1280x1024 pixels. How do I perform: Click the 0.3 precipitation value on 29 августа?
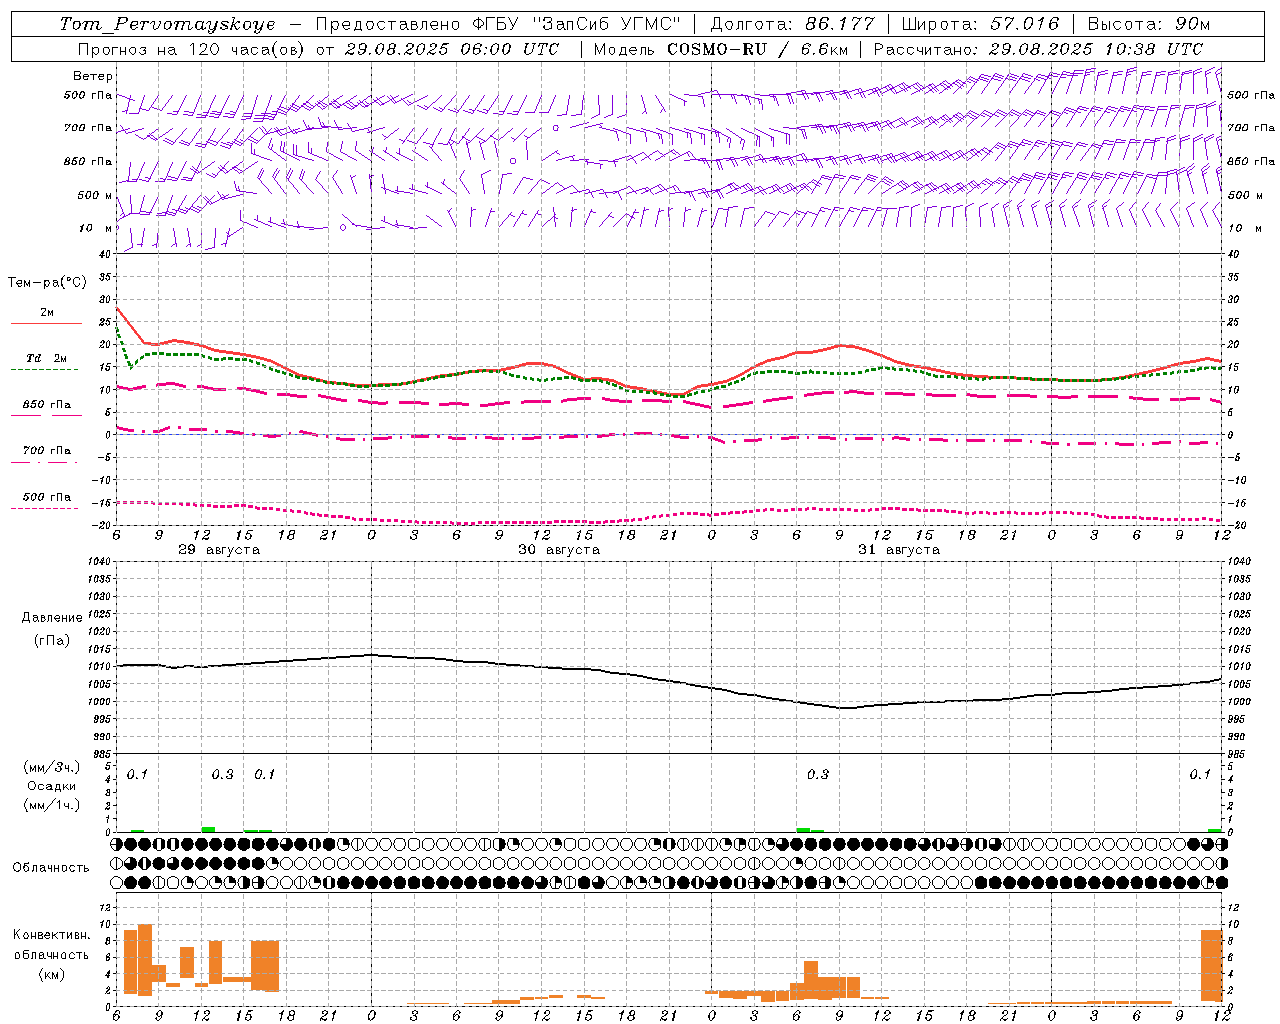pos(222,774)
